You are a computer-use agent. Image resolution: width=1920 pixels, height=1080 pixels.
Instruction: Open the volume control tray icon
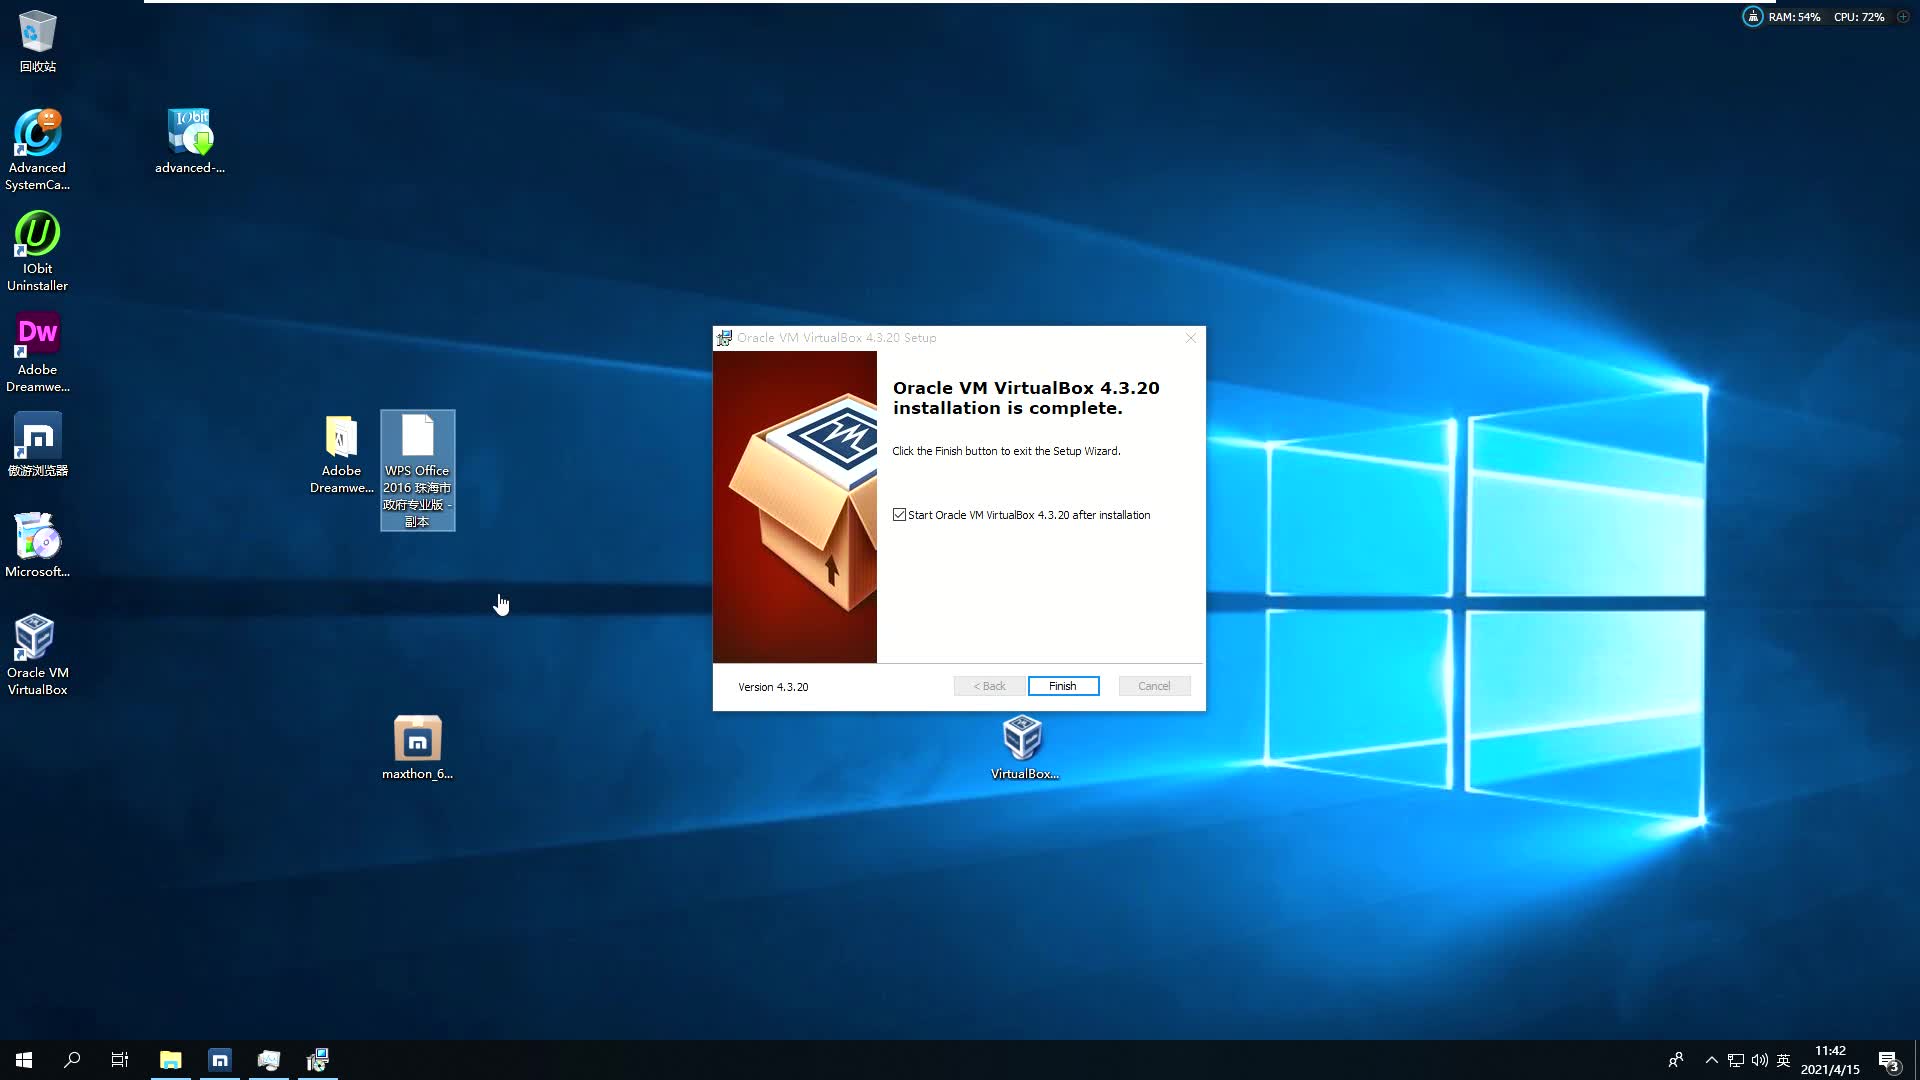[1760, 1060]
